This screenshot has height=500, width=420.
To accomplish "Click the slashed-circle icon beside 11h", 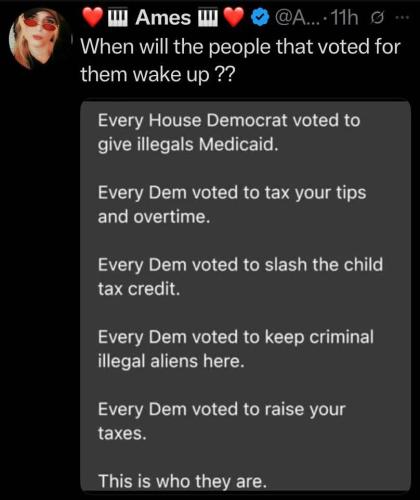I will pos(377,18).
